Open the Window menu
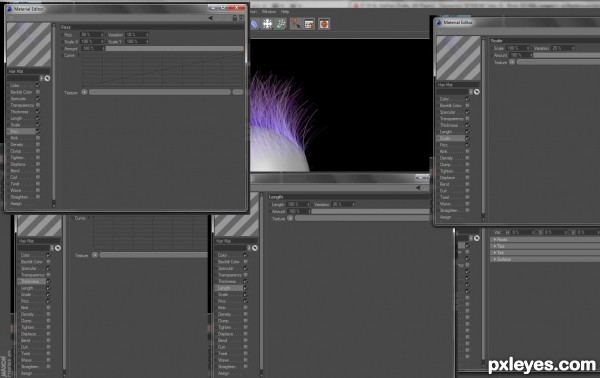600x378 pixels. pos(269,12)
